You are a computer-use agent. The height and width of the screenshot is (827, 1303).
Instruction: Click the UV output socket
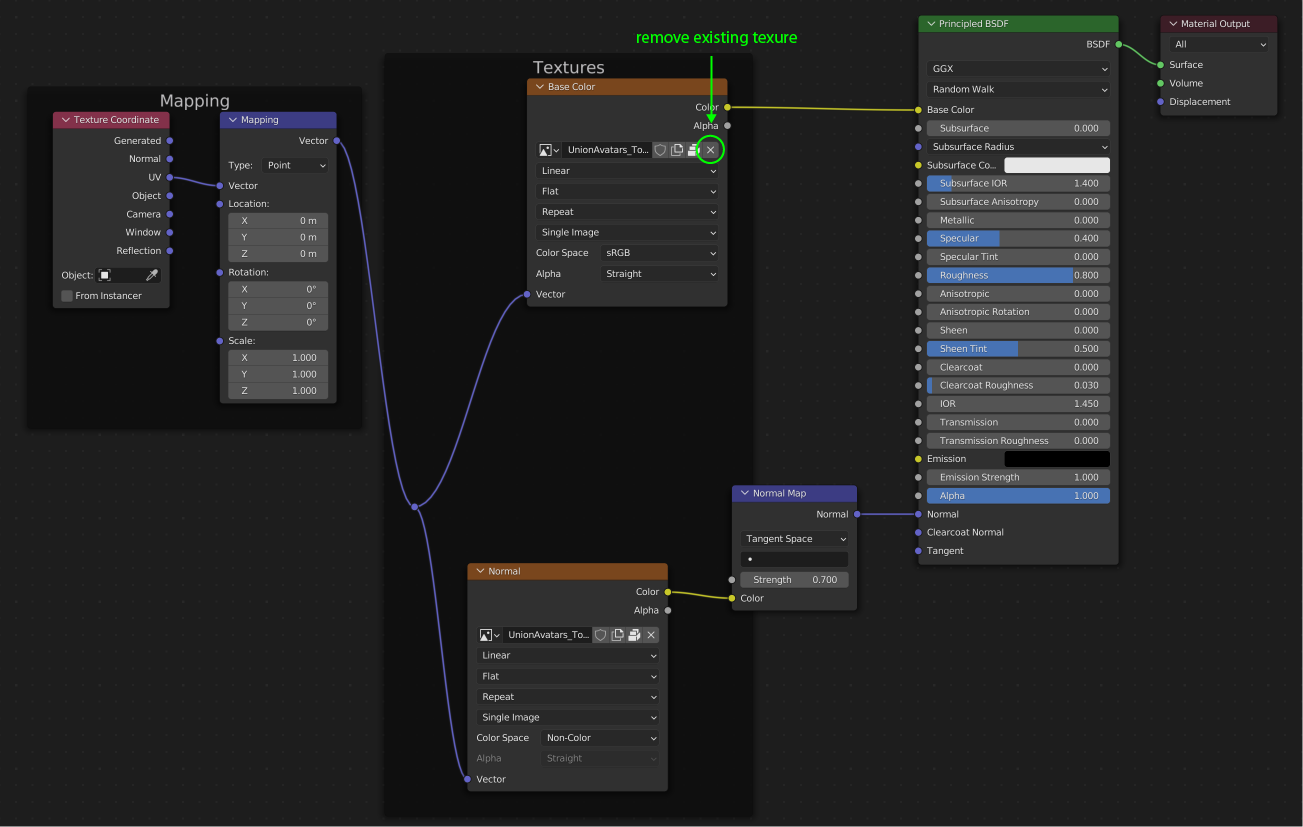point(170,177)
